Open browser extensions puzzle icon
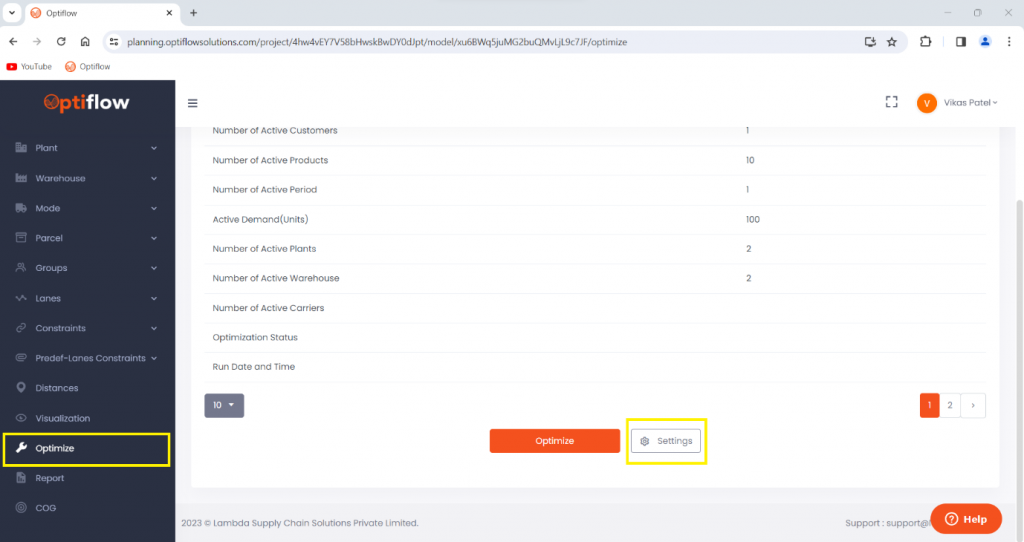Screen dimensions: 1024x542 coord(925,42)
